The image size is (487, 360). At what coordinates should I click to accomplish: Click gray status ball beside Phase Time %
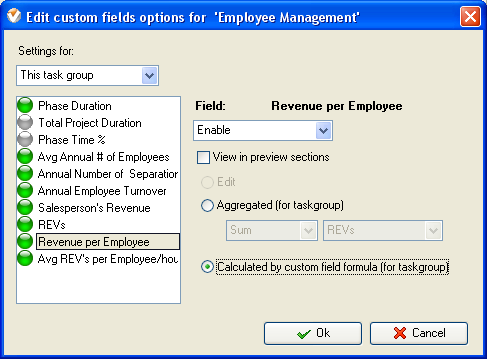[x=25, y=139]
